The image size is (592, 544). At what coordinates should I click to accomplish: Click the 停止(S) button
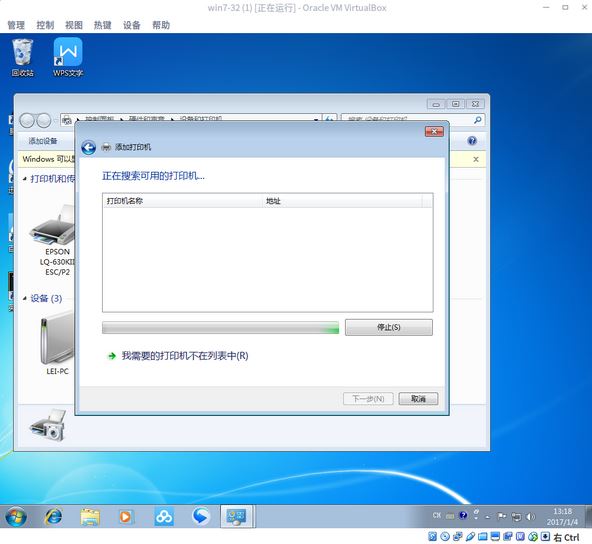388,327
